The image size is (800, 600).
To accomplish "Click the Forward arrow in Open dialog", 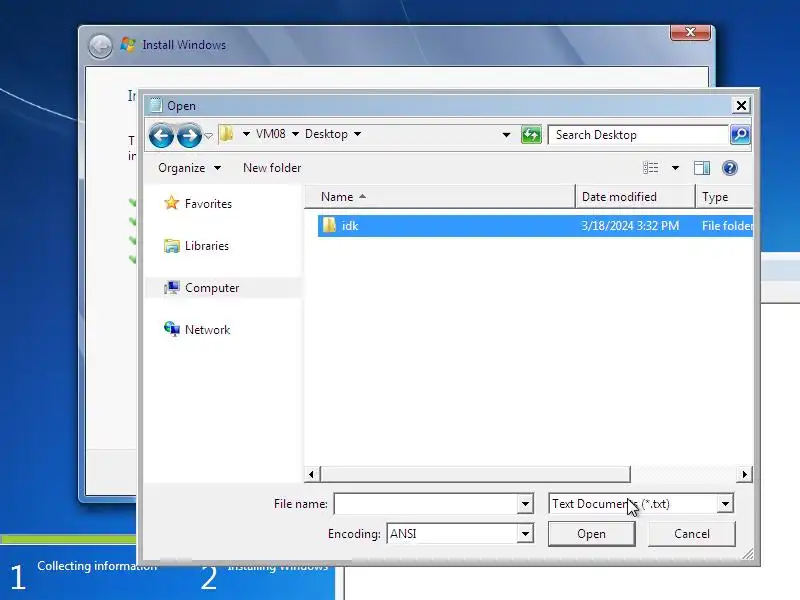I will tap(189, 135).
